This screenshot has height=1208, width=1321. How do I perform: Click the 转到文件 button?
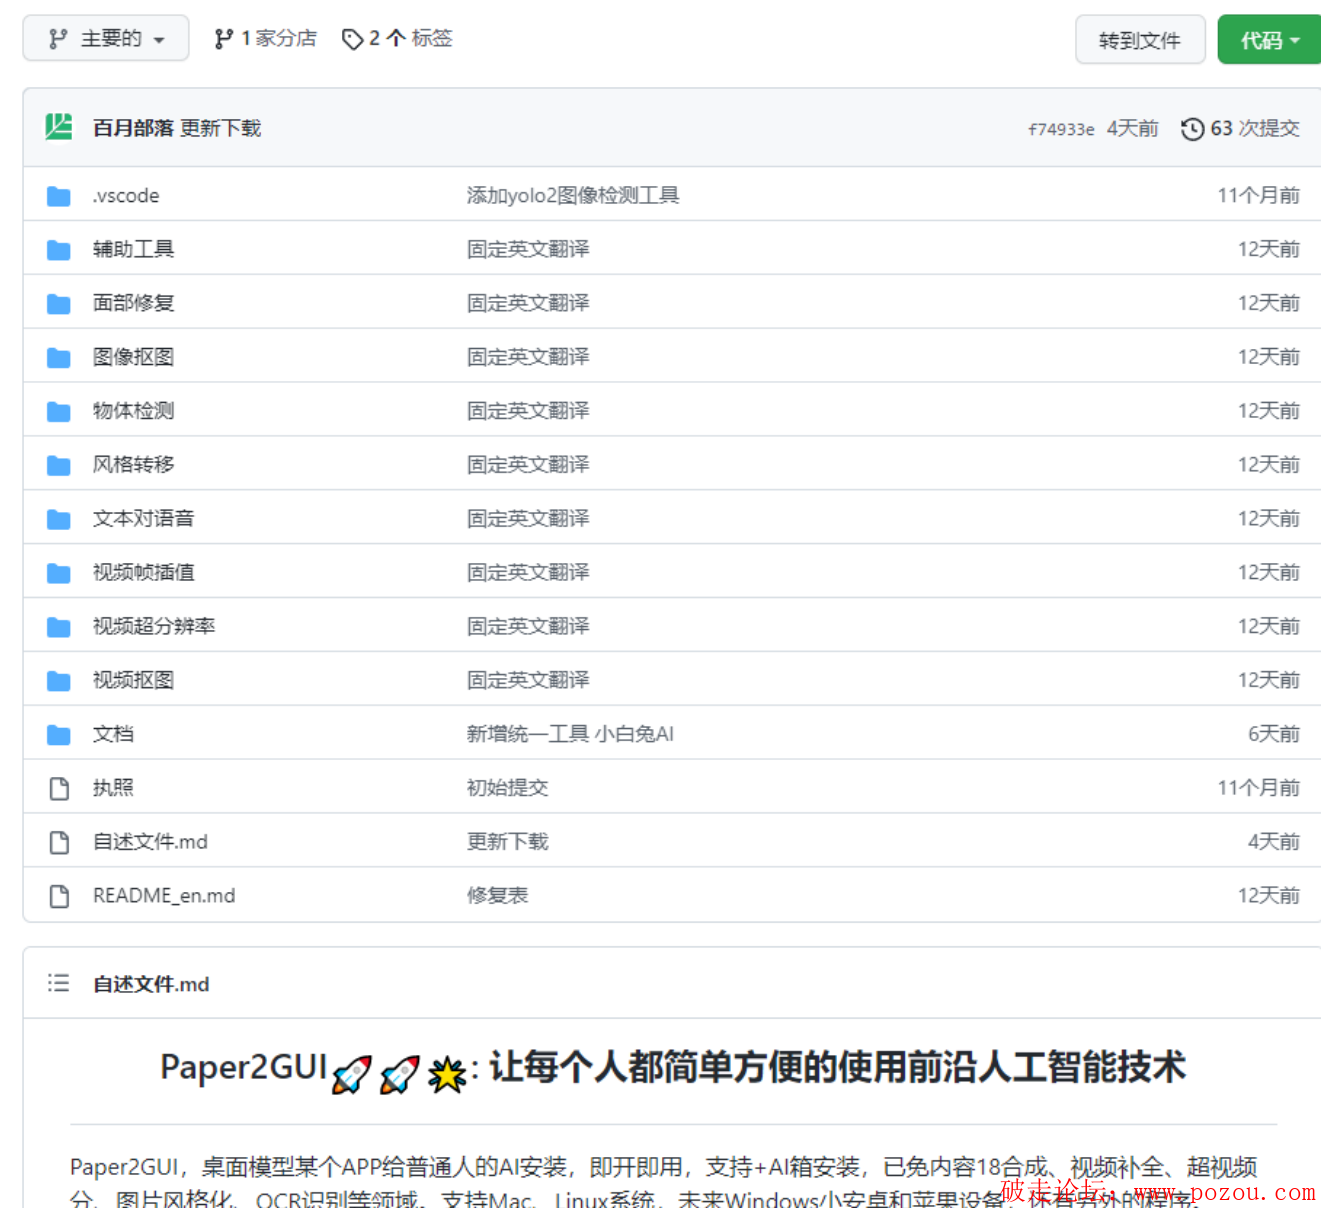coord(1139,40)
